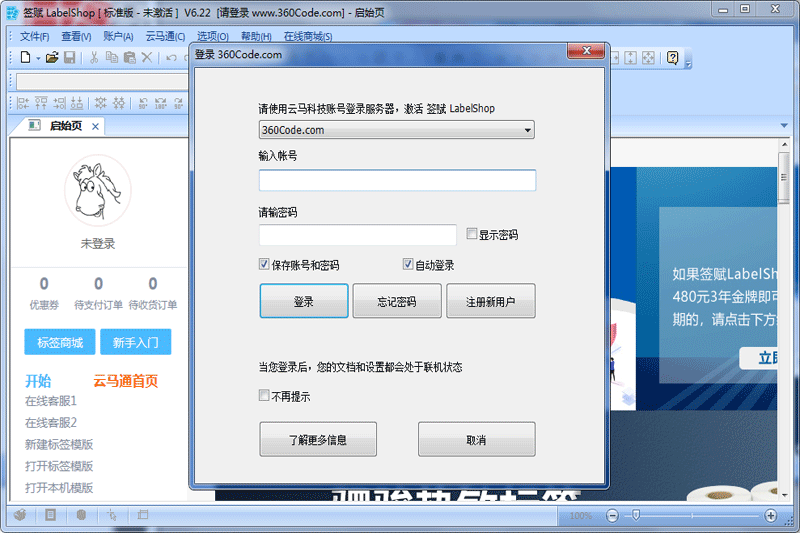Click the Delete X toolbar icon
This screenshot has width=800, height=533.
147,57
